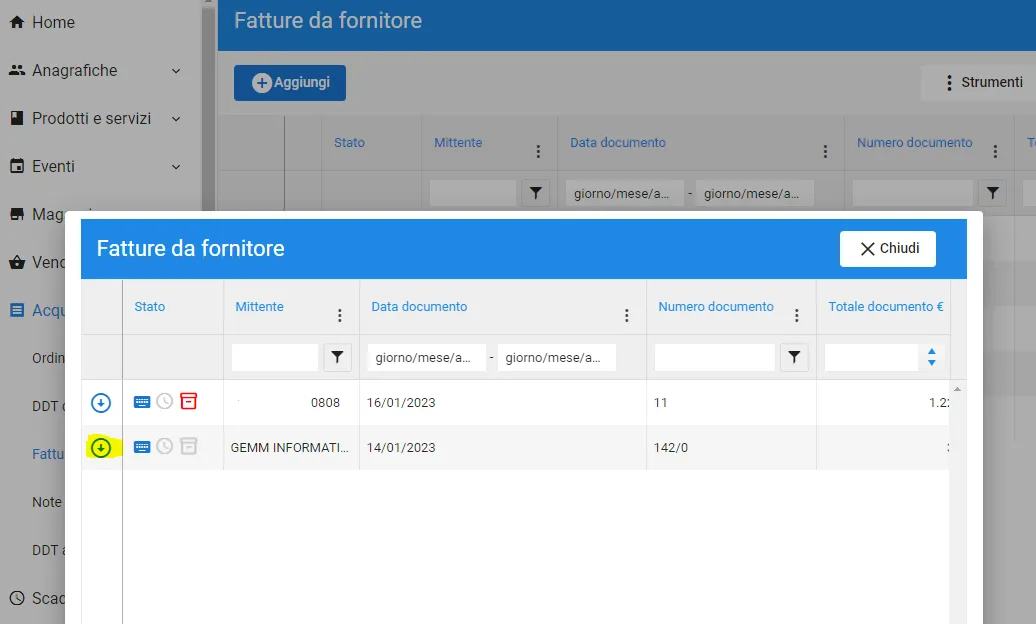This screenshot has height=624, width=1036.
Task: Click the Mittente filter input in dialog
Action: point(275,357)
